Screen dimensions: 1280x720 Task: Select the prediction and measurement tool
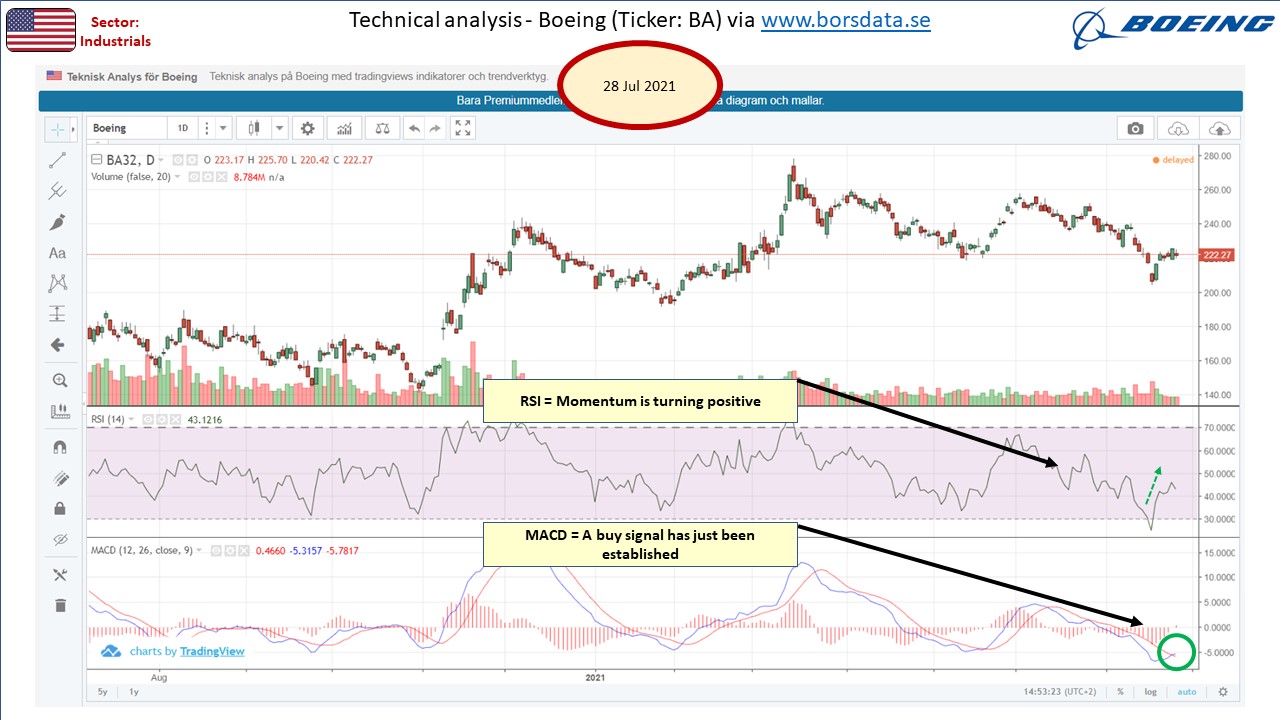tap(58, 314)
